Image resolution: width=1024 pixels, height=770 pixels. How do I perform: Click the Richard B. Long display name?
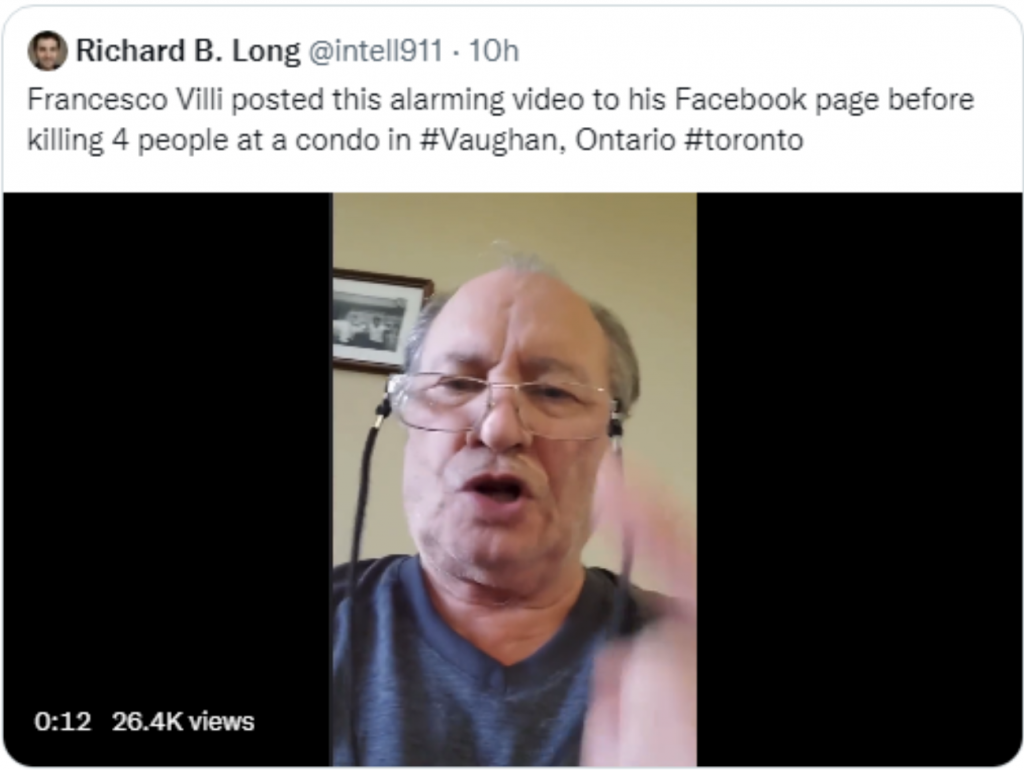click(188, 51)
